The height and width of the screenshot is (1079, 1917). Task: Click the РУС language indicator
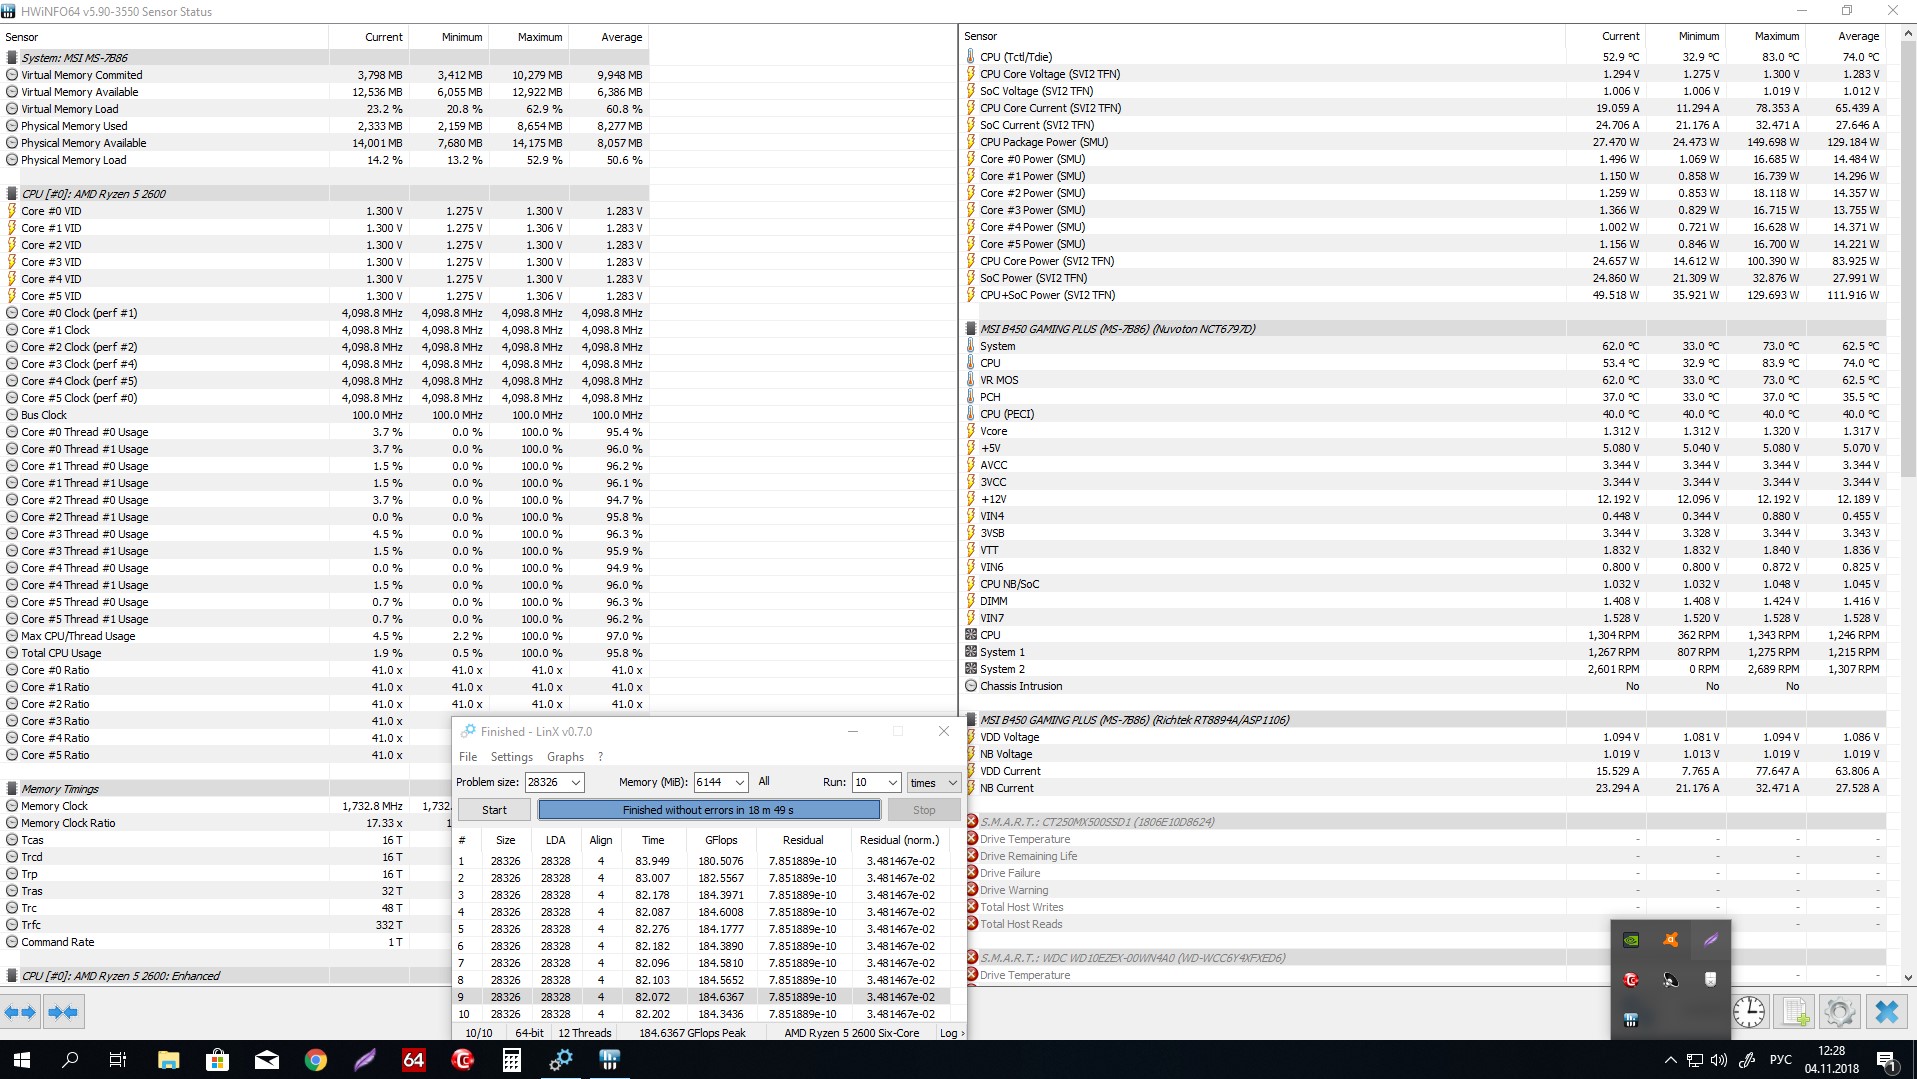coord(1780,1060)
